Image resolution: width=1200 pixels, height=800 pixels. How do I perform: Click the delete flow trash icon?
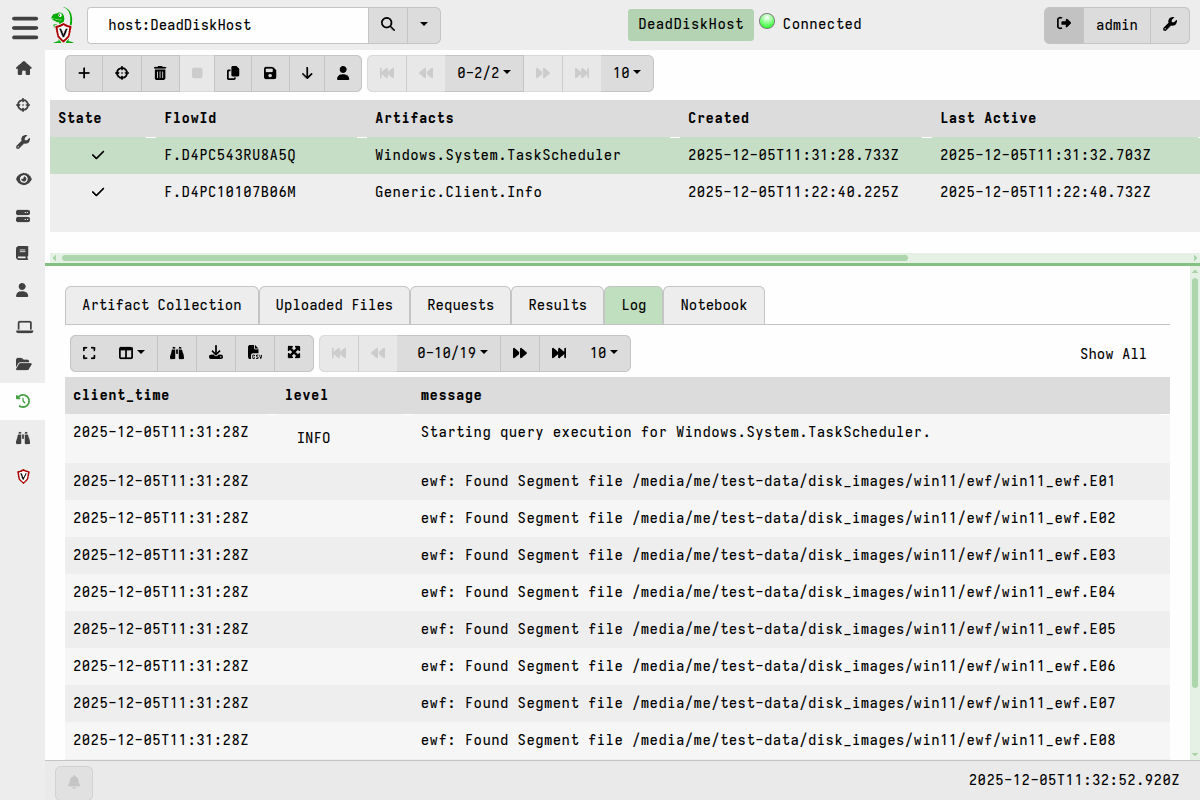pyautogui.click(x=160, y=73)
